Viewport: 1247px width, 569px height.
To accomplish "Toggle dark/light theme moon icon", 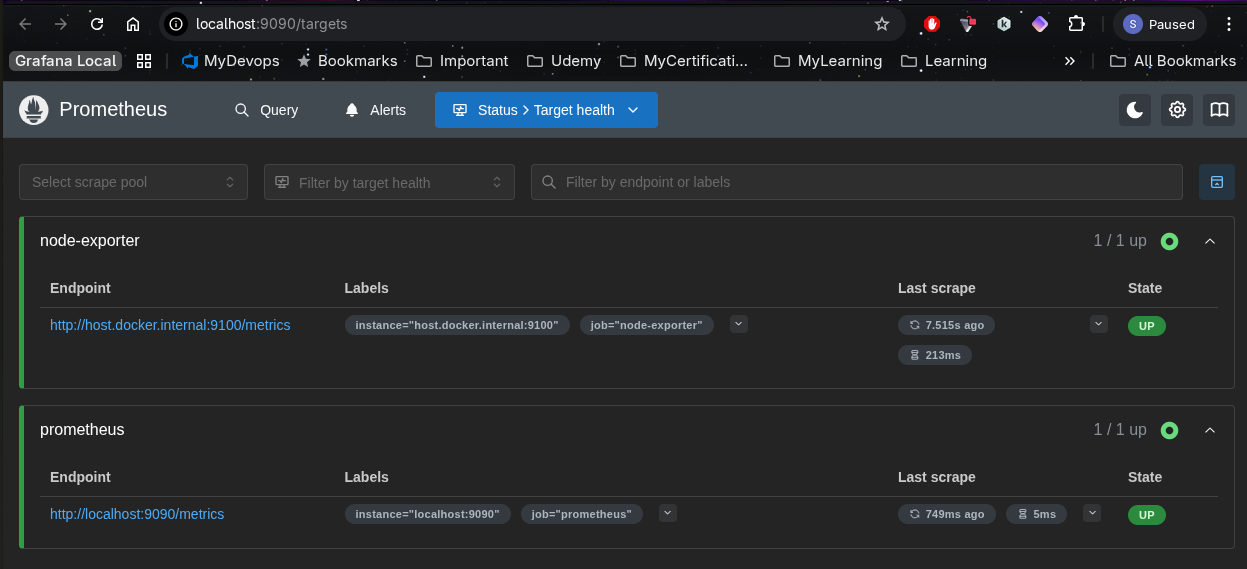I will click(x=1134, y=110).
